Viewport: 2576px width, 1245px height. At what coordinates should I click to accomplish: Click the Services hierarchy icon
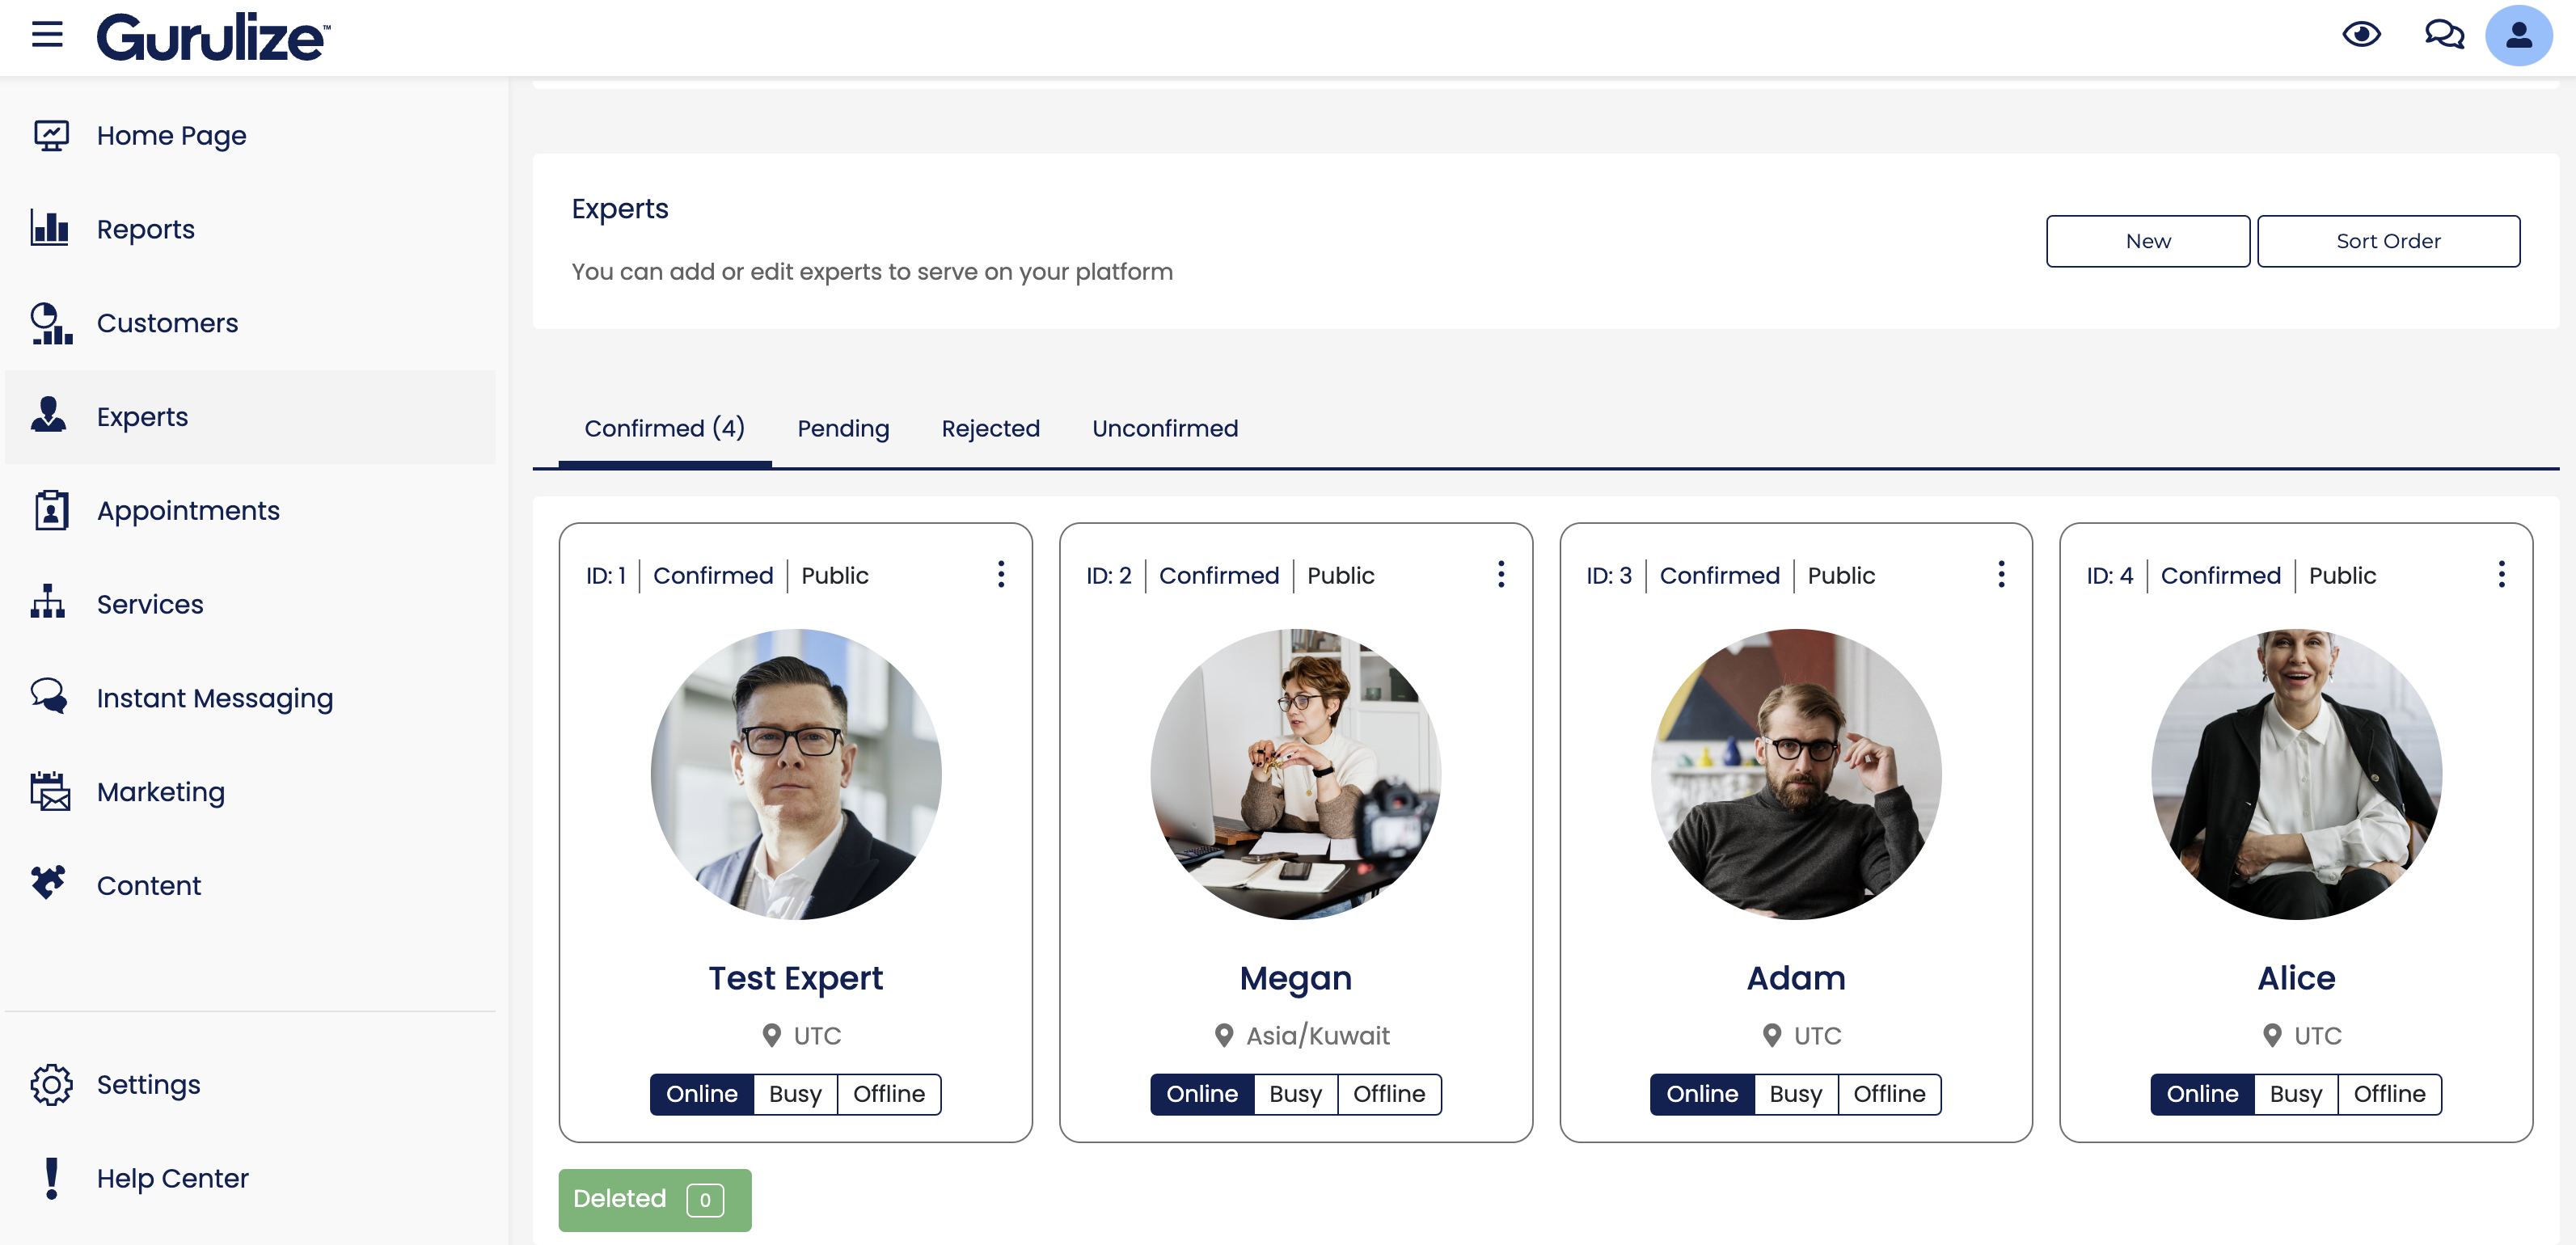(x=48, y=603)
